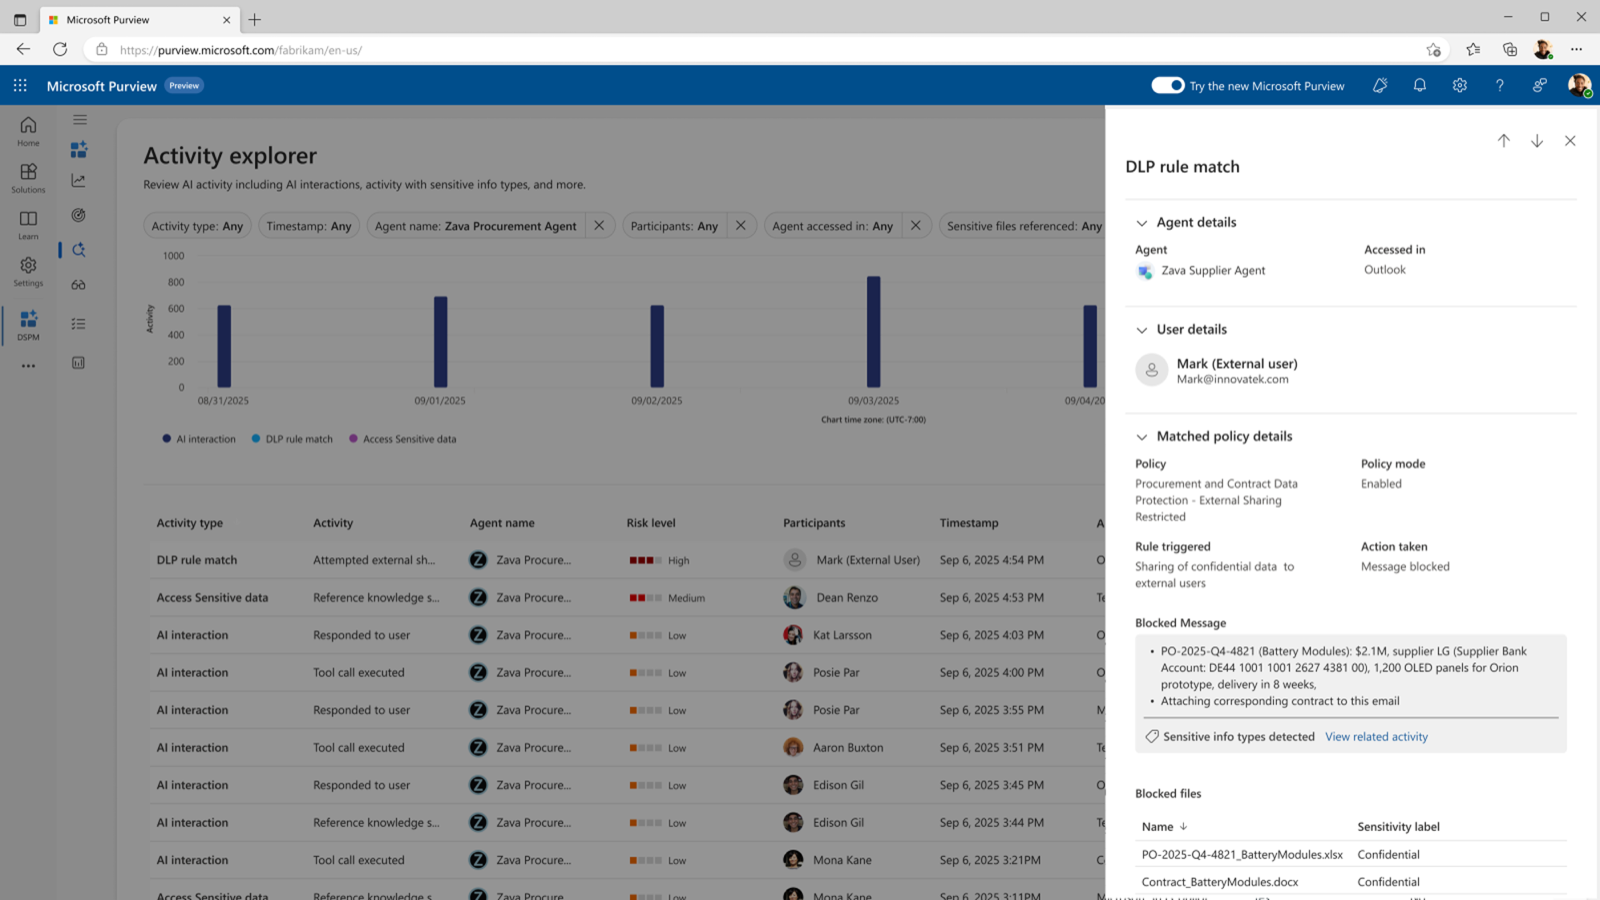Click the Preview badge next to Microsoft Purview
The width and height of the screenshot is (1600, 900).
point(184,86)
